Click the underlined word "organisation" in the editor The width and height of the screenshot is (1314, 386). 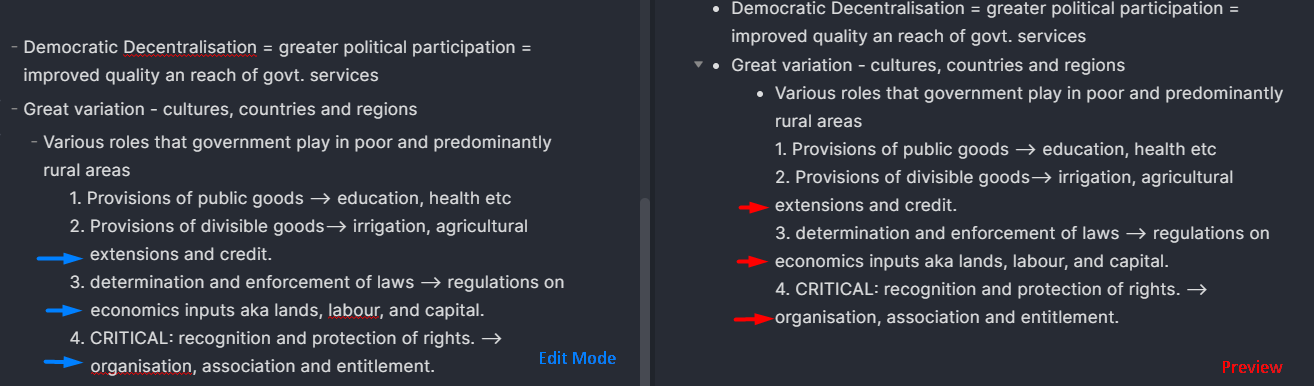tap(142, 366)
